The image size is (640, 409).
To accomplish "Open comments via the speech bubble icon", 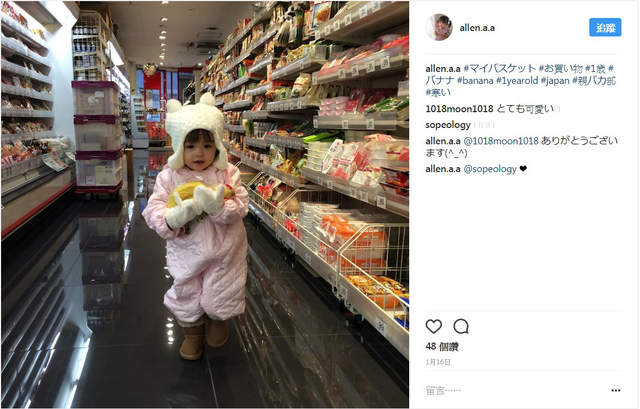I will click(461, 327).
